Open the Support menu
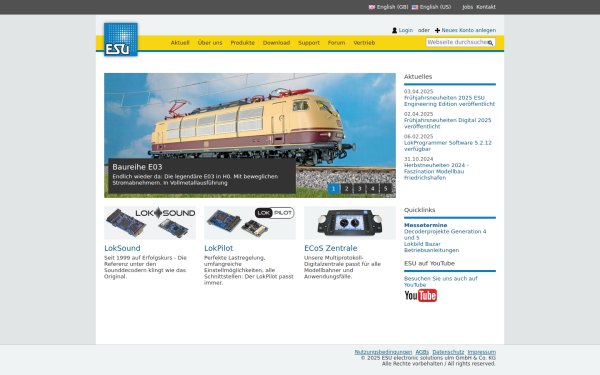The width and height of the screenshot is (600, 375). tap(309, 43)
